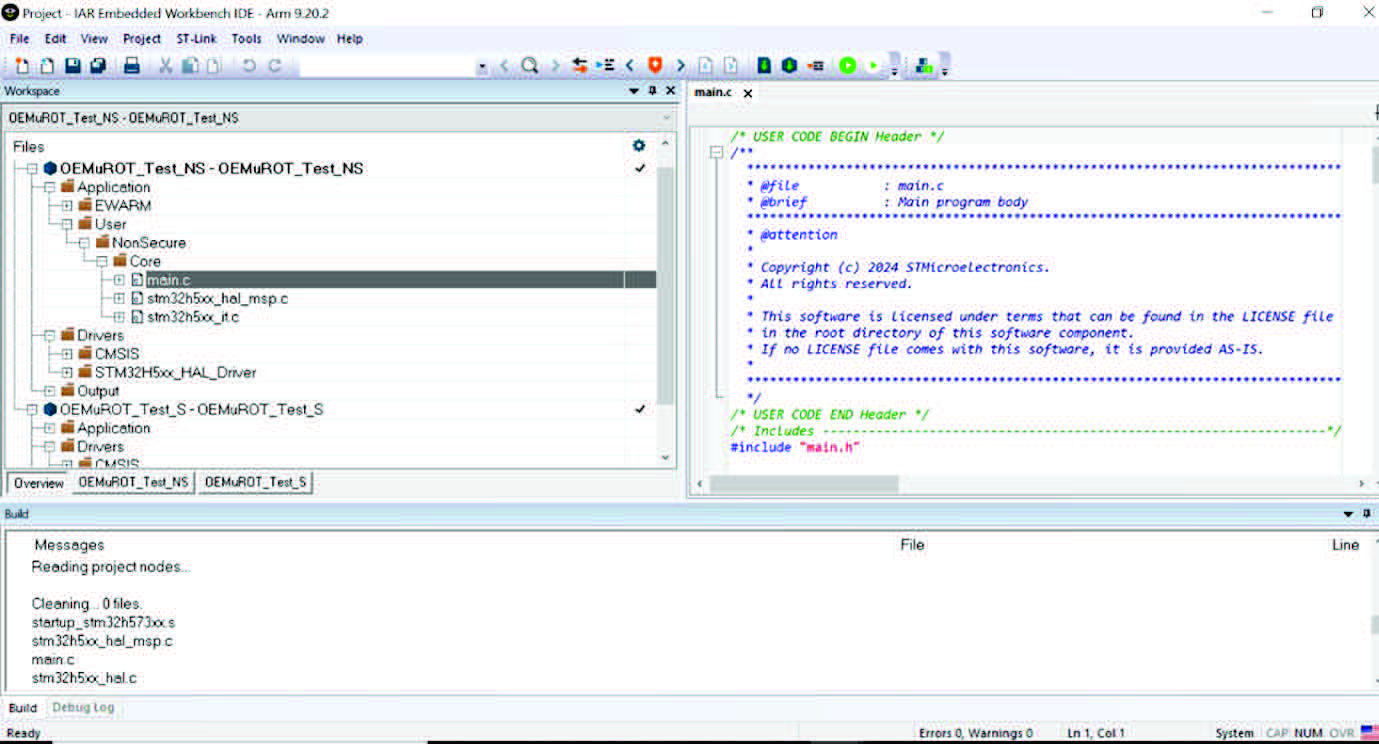Viewport: 1379px width, 744px height.
Task: Open the View menu
Action: pos(94,39)
